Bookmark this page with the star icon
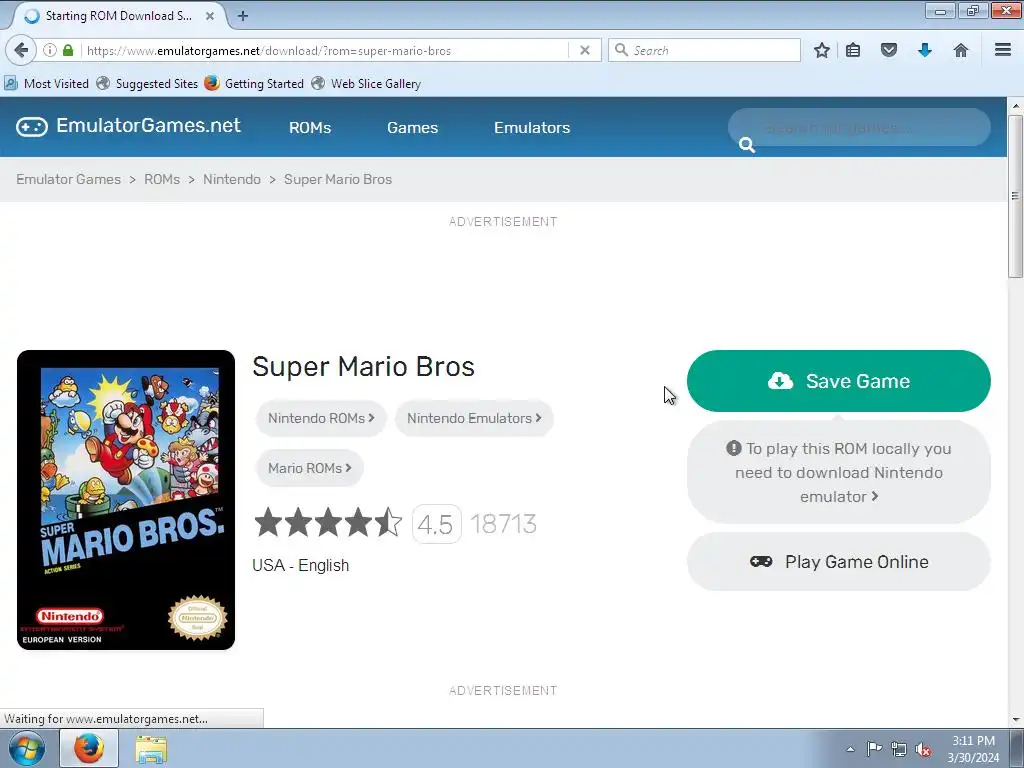The image size is (1024, 768). click(822, 50)
